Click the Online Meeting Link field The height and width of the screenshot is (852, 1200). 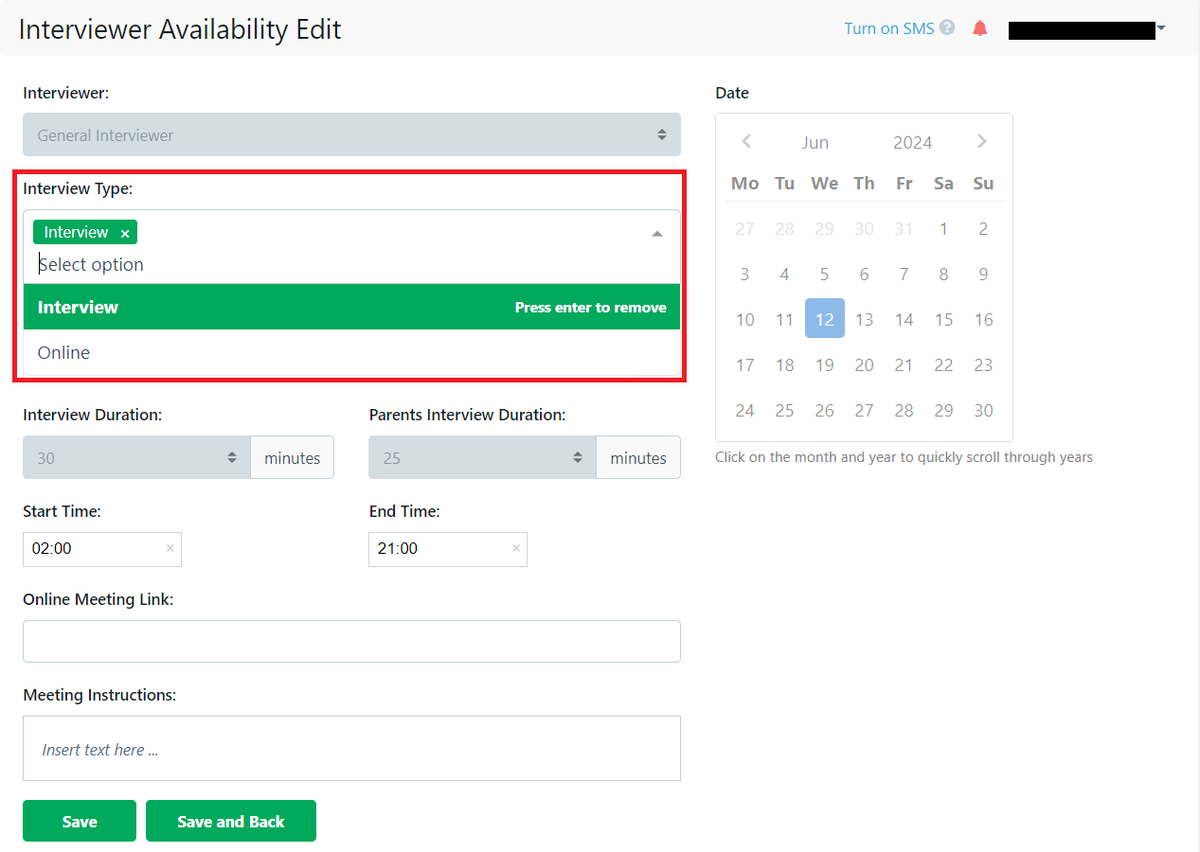(351, 641)
